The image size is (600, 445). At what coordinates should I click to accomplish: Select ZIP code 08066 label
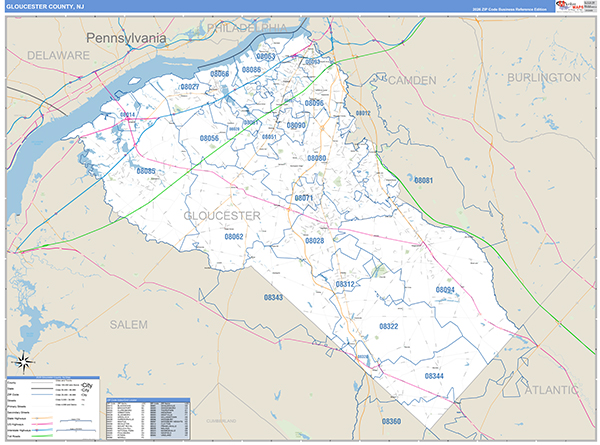(220, 74)
